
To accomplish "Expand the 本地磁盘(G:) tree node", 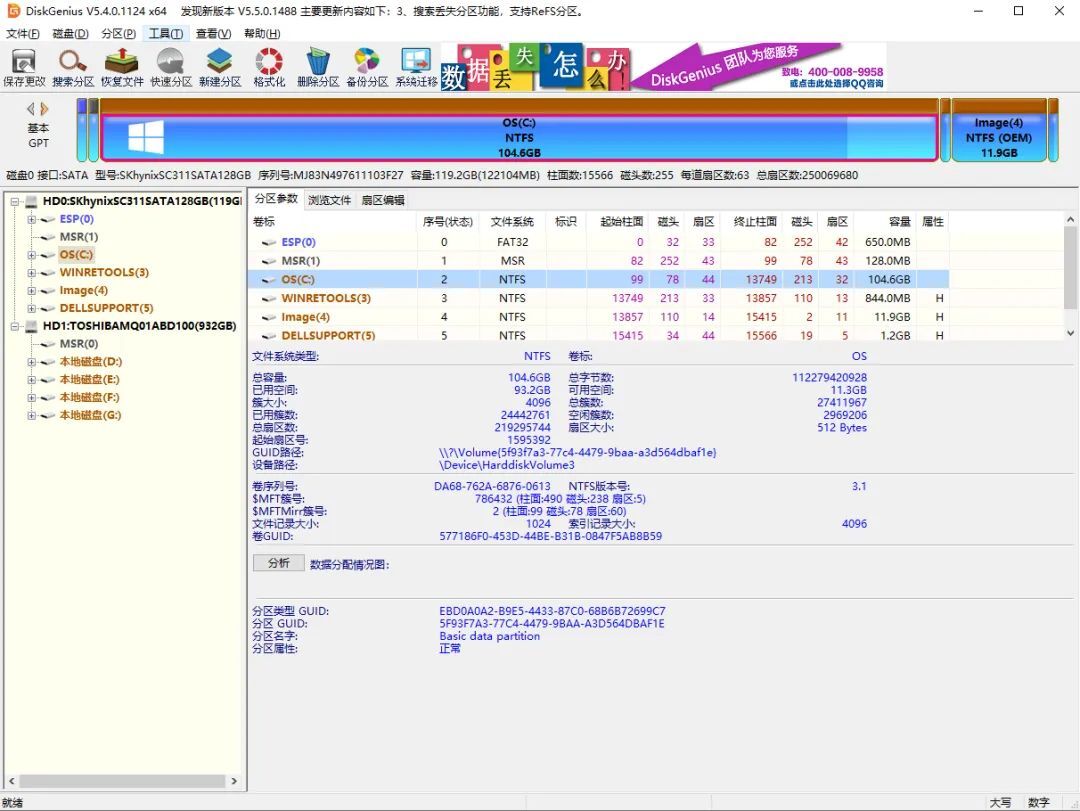I will pyautogui.click(x=32, y=415).
